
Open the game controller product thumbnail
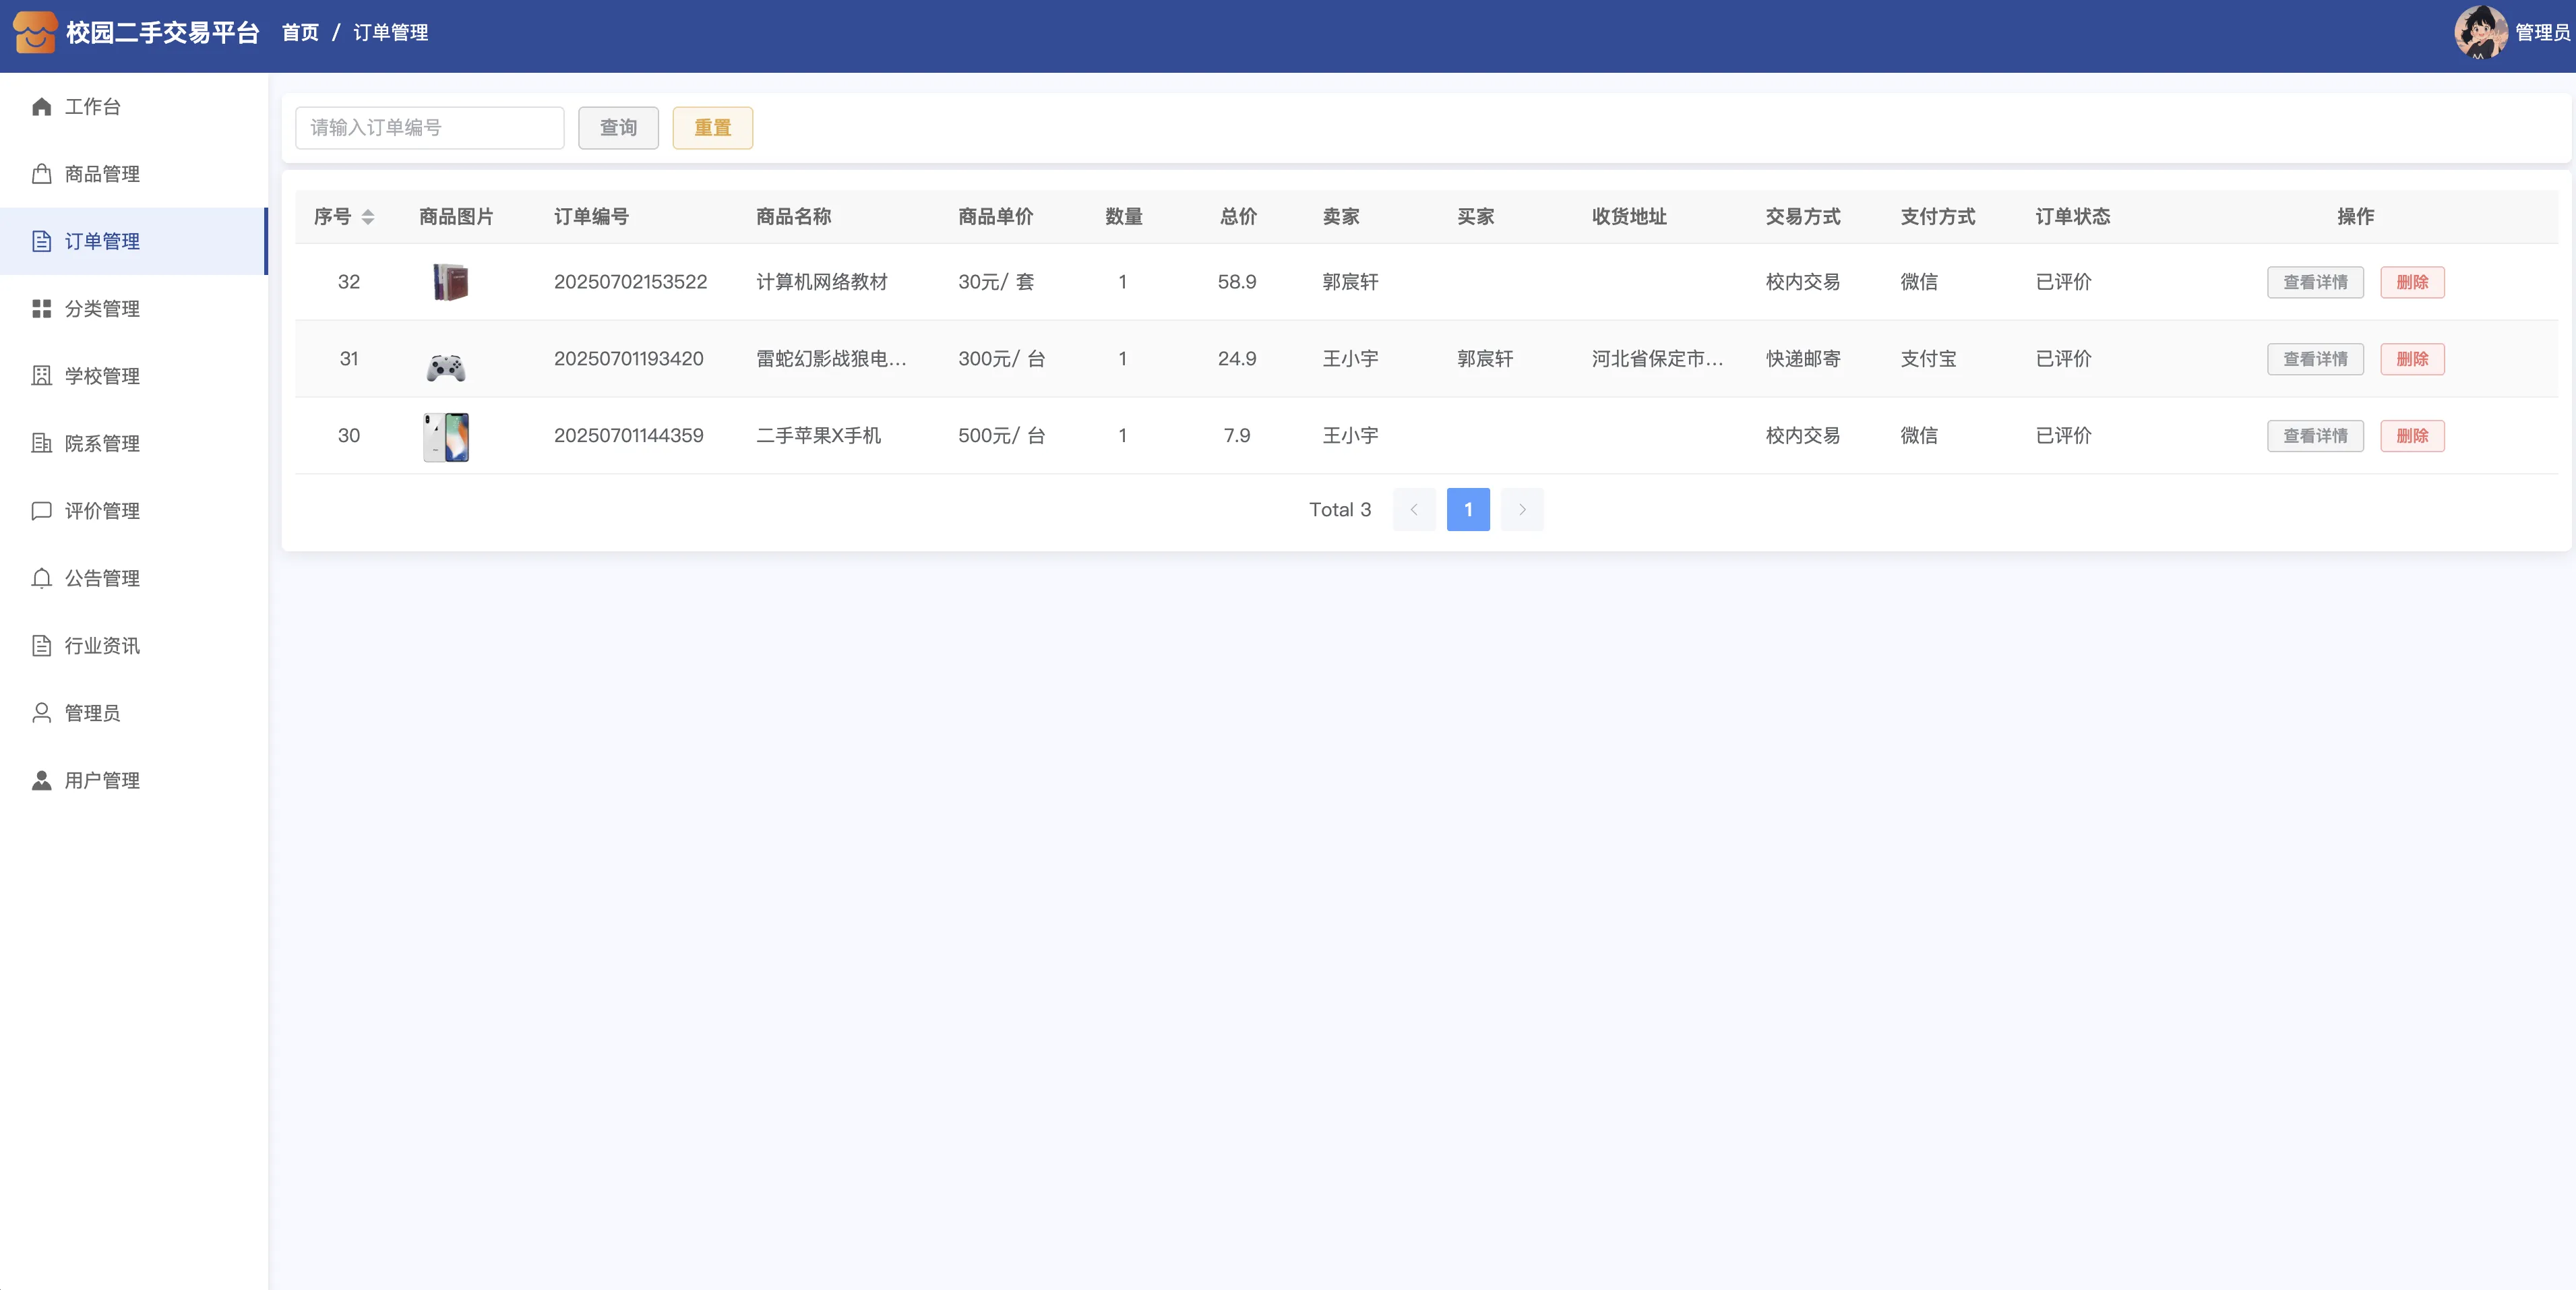(445, 367)
